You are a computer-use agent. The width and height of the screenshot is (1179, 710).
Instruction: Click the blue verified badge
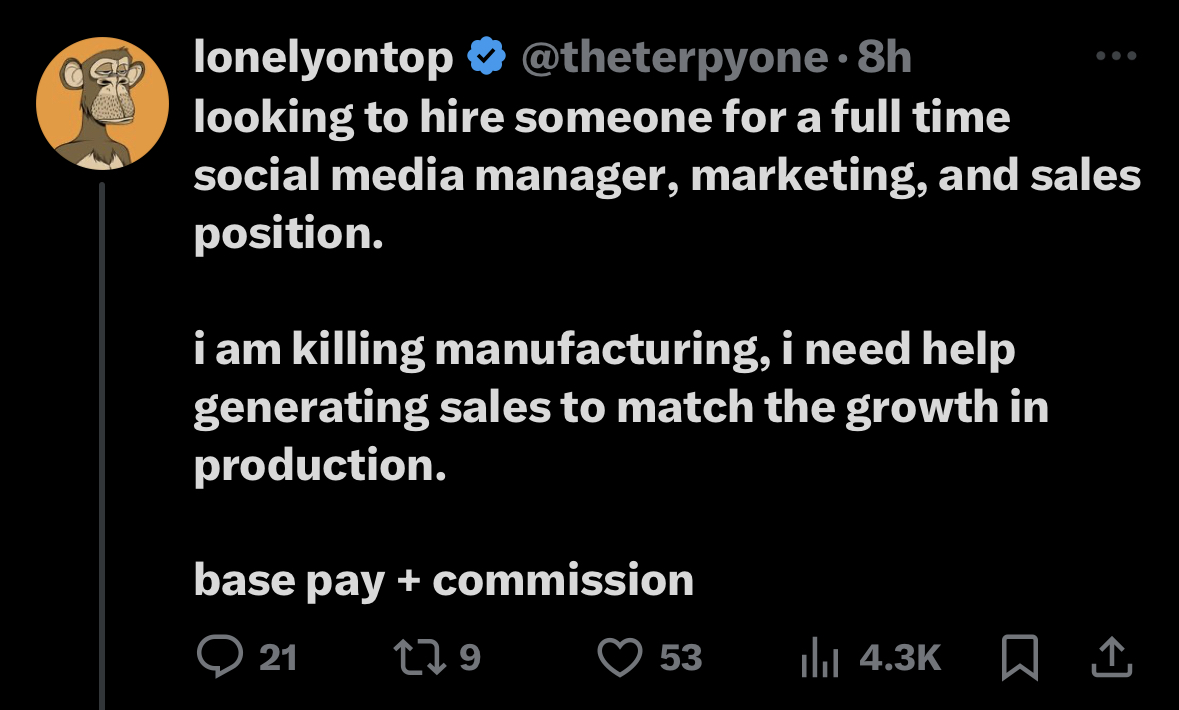click(x=486, y=59)
